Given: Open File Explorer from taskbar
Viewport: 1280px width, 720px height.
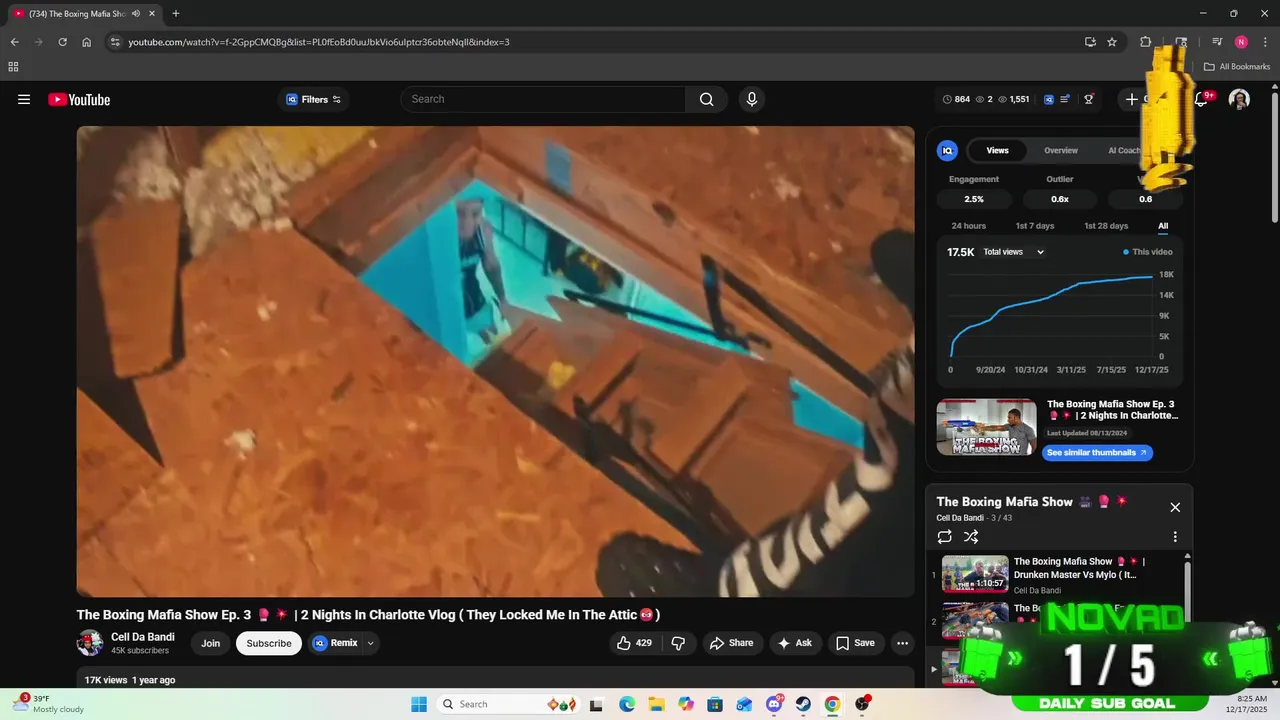Looking at the screenshot, I should coord(656,704).
